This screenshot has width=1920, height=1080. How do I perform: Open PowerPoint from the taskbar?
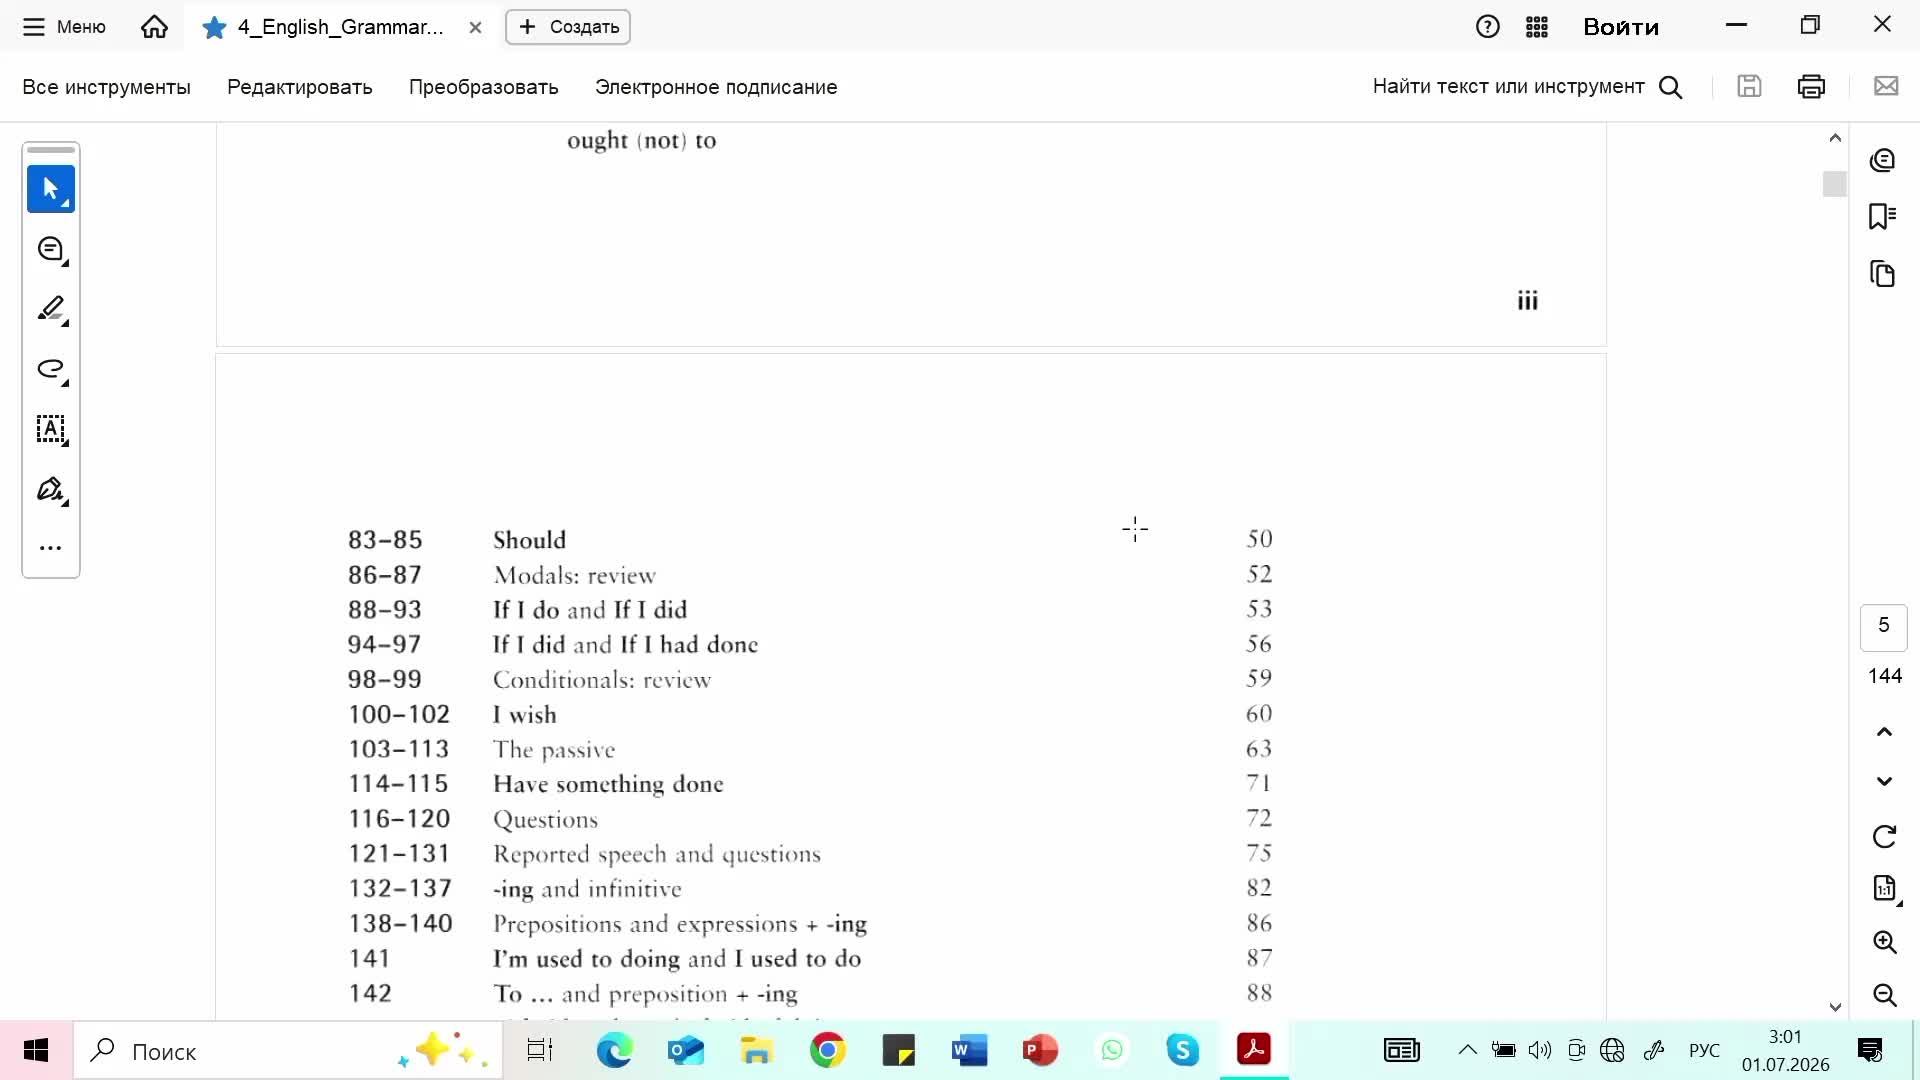point(1040,1050)
